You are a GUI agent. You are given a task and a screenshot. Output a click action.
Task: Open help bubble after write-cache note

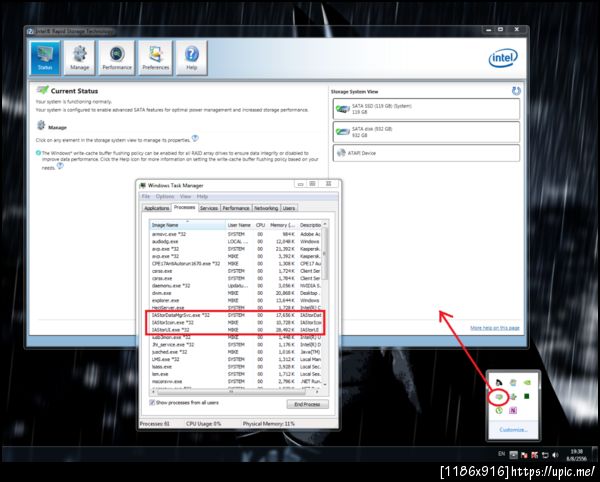pos(60,166)
